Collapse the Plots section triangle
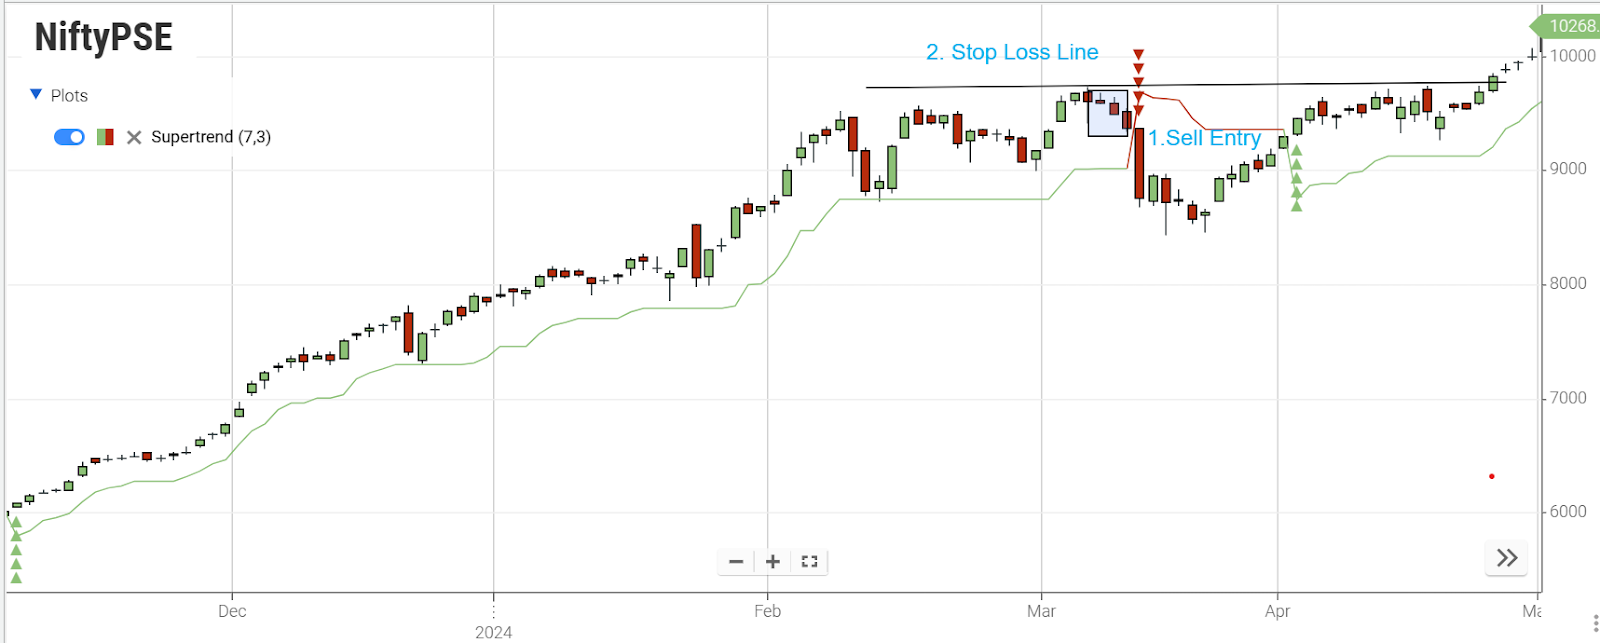The height and width of the screenshot is (643, 1600). [35, 95]
